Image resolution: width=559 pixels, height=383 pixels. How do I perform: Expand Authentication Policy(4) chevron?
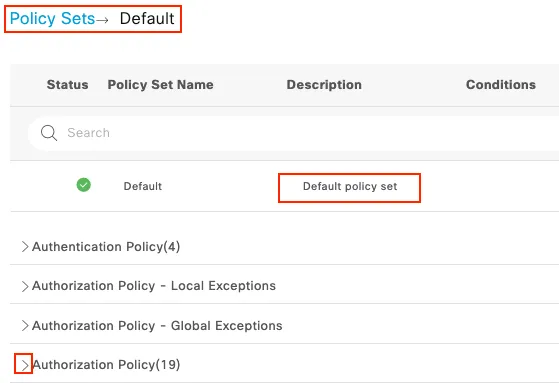24,246
